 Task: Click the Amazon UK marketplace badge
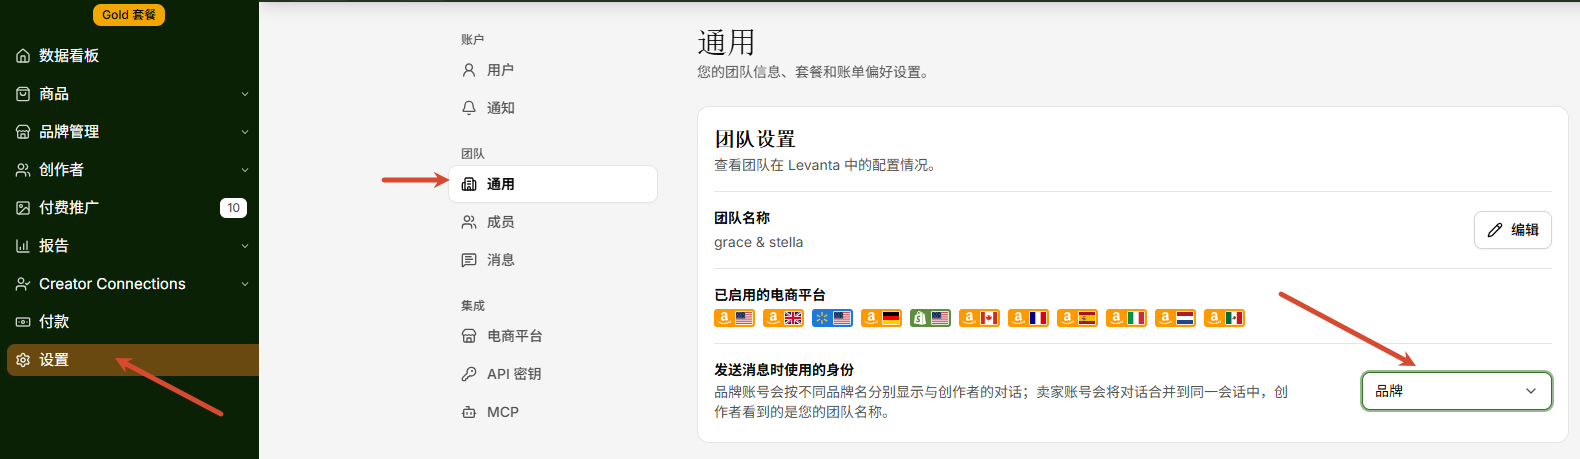coord(783,318)
